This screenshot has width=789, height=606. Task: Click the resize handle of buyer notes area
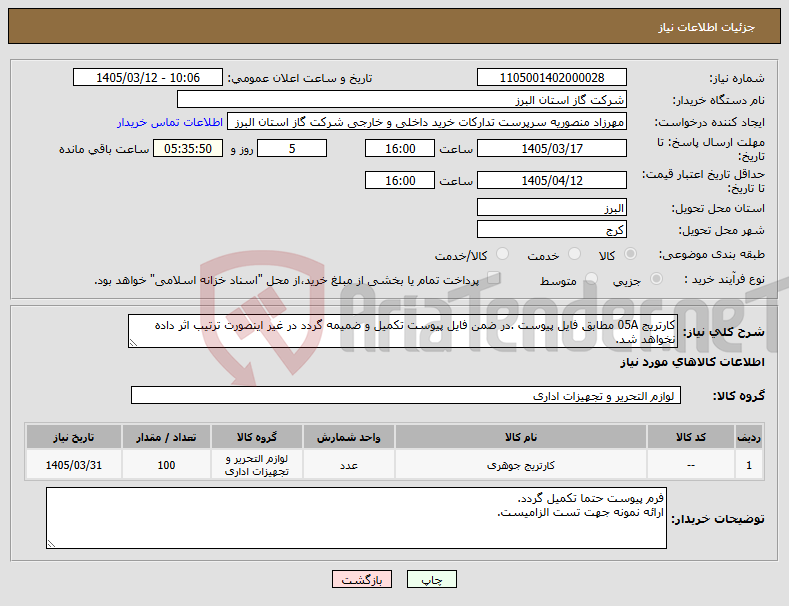pos(51,544)
